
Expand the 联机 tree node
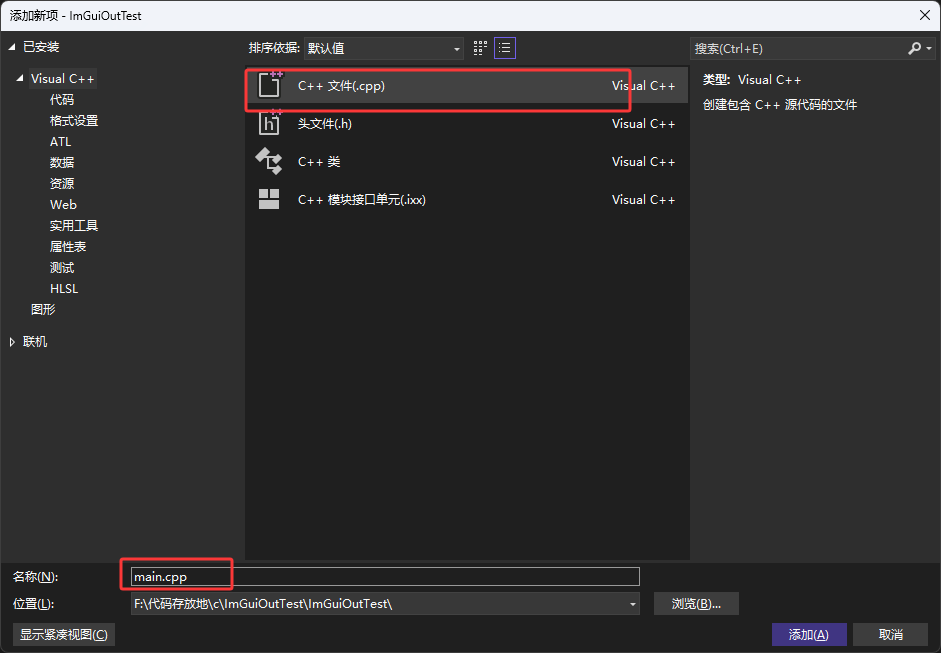click(x=12, y=342)
